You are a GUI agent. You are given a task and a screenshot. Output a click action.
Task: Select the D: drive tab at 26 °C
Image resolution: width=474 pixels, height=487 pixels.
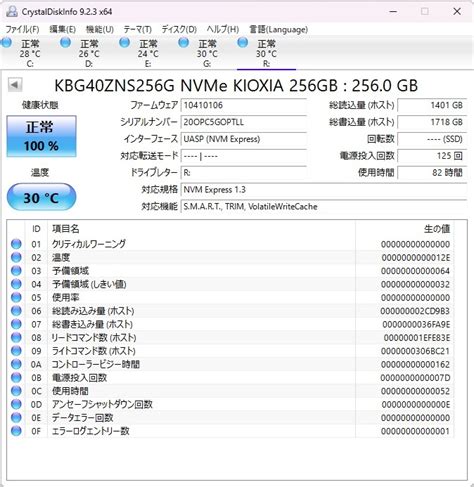89,53
